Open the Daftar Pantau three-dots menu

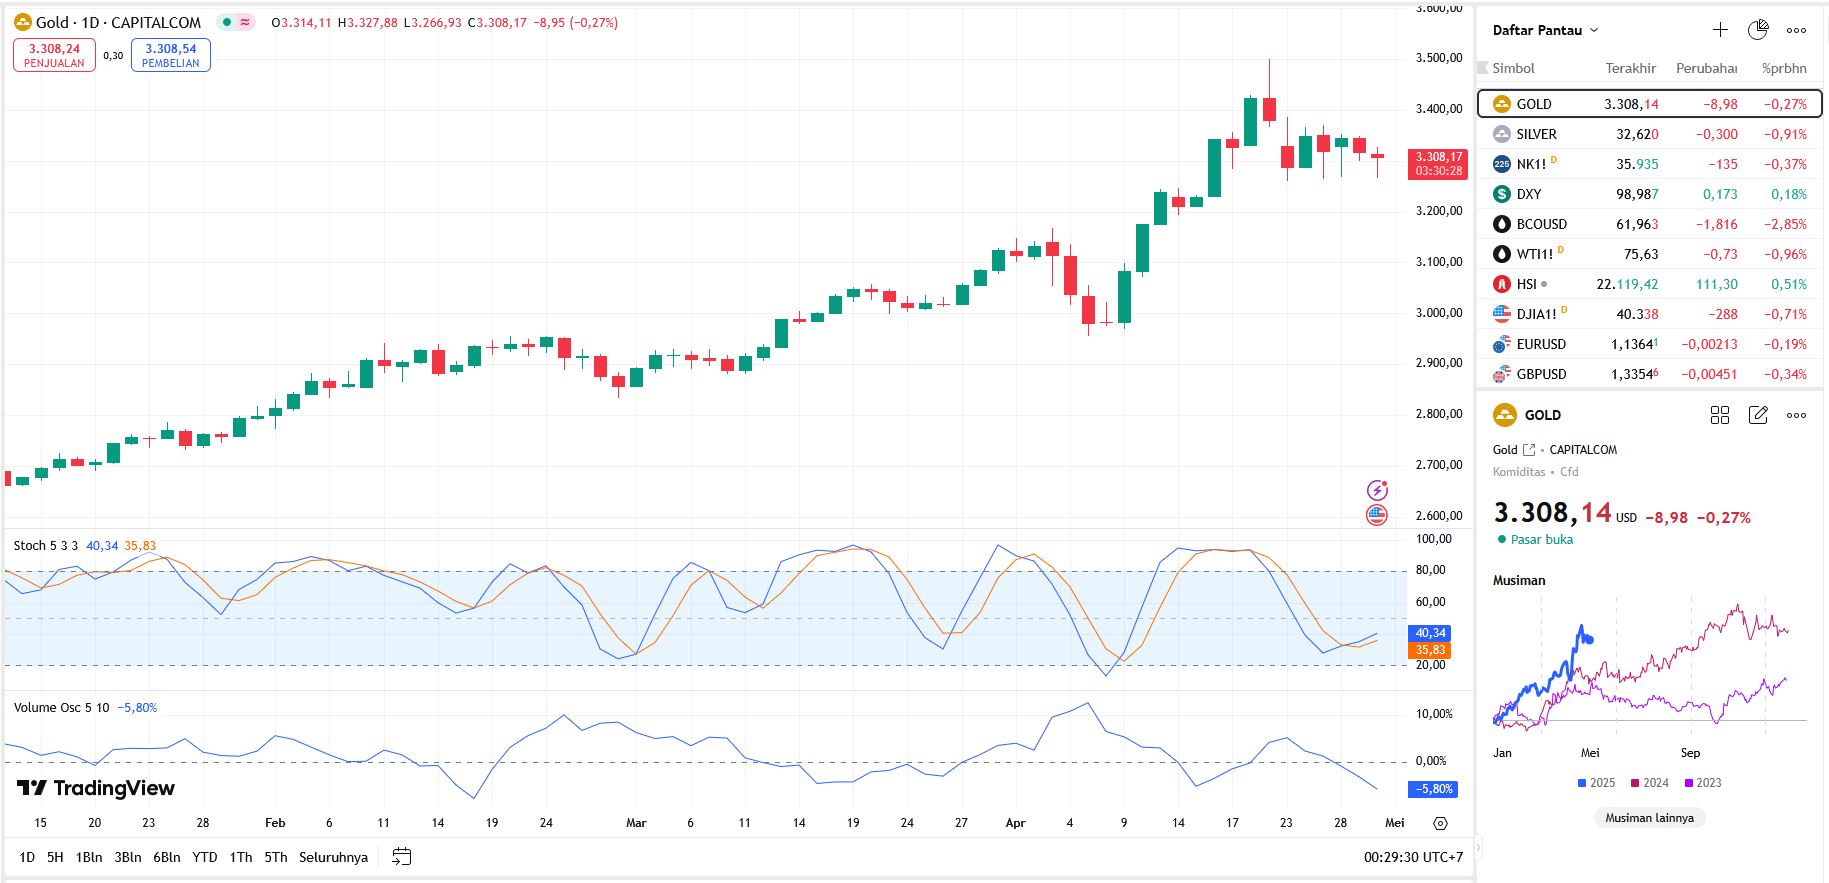coord(1796,30)
